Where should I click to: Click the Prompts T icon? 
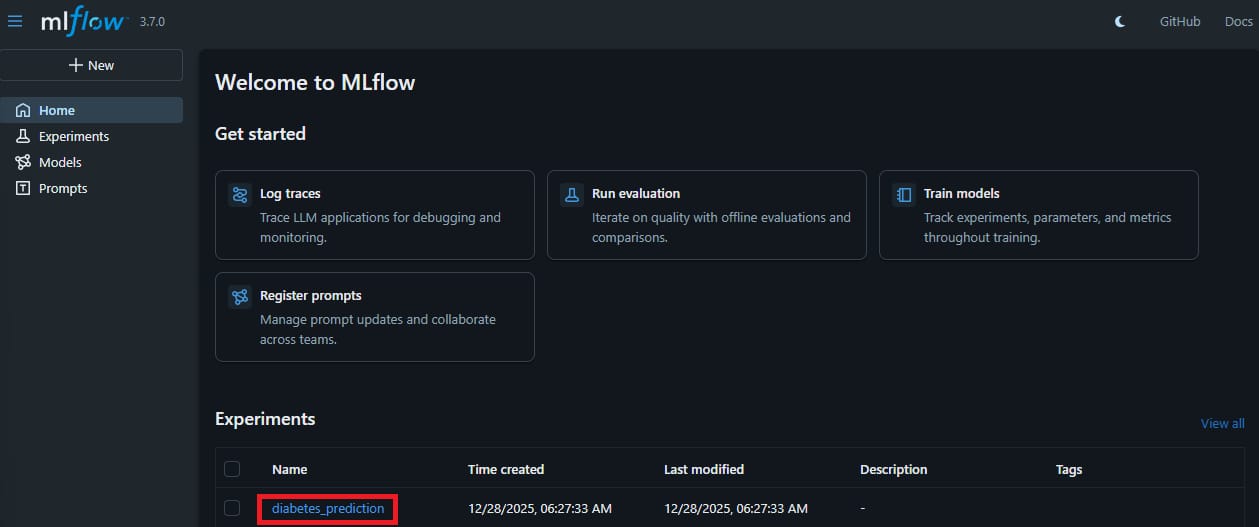(23, 188)
